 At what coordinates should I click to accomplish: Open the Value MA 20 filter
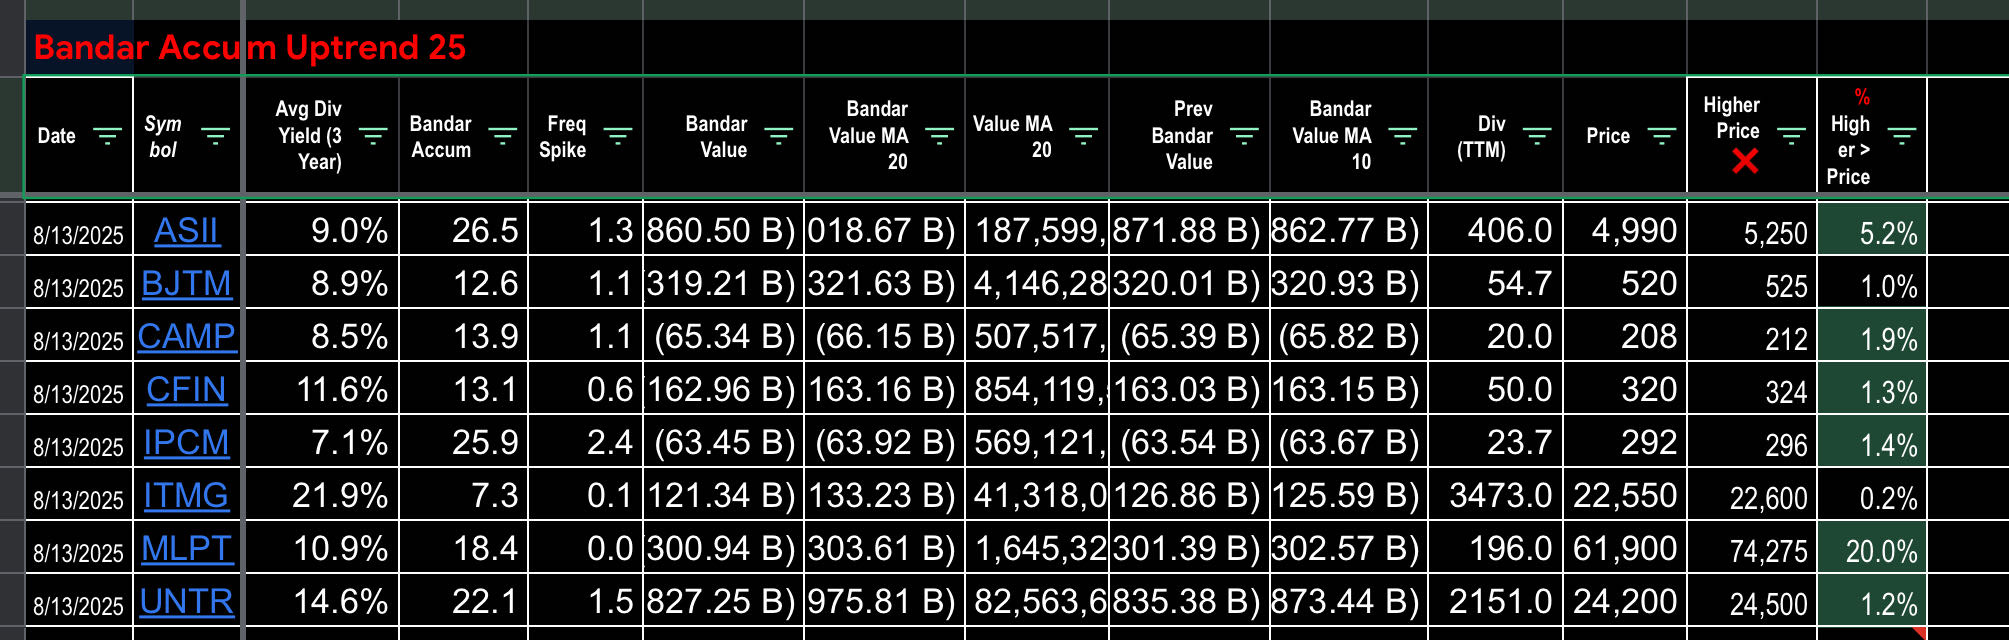tap(1083, 136)
